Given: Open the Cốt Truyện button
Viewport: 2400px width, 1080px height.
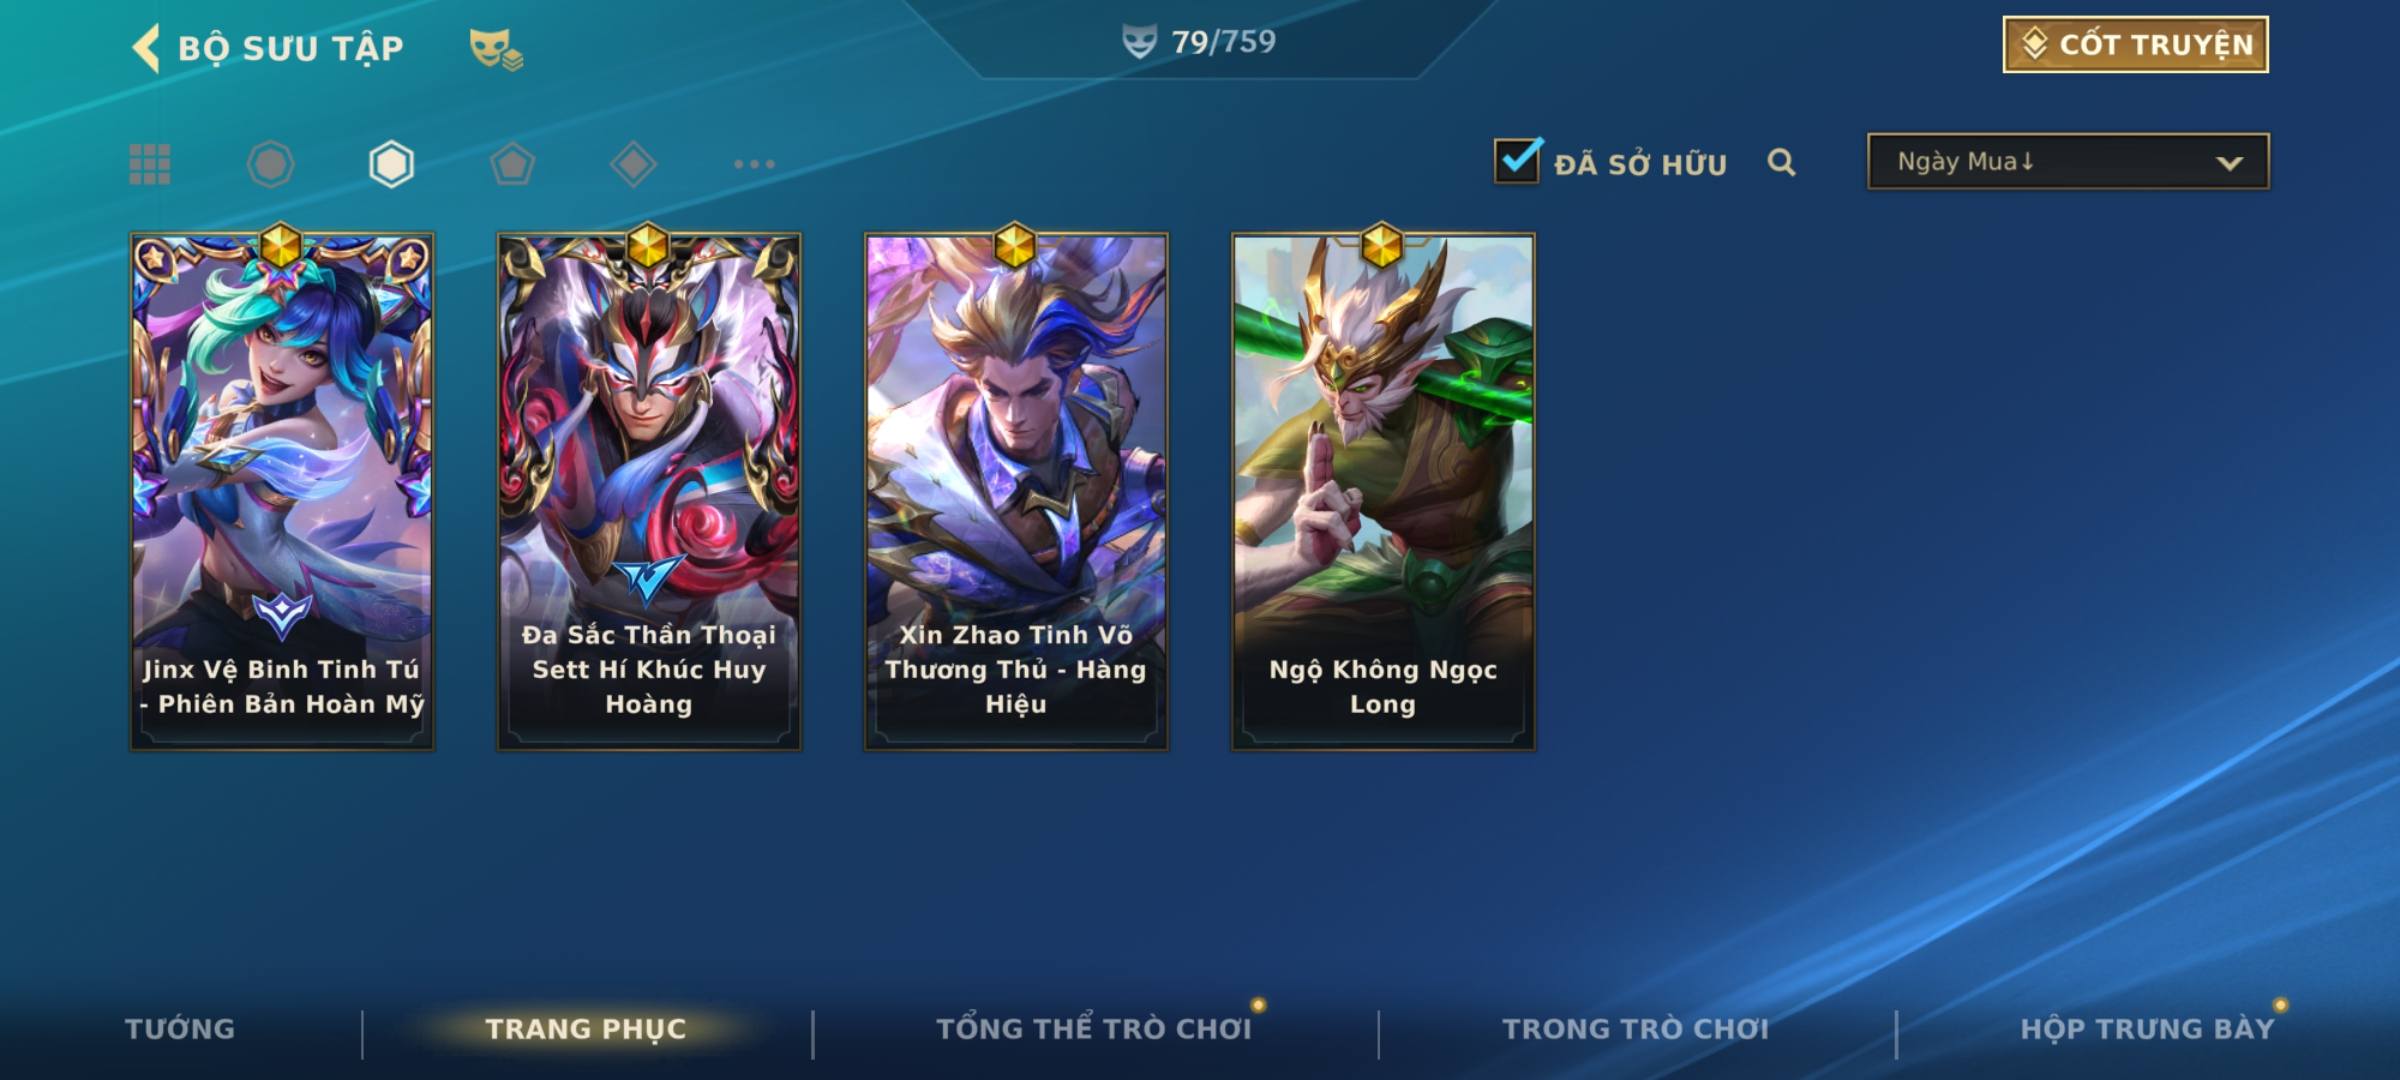Looking at the screenshot, I should (x=2135, y=44).
